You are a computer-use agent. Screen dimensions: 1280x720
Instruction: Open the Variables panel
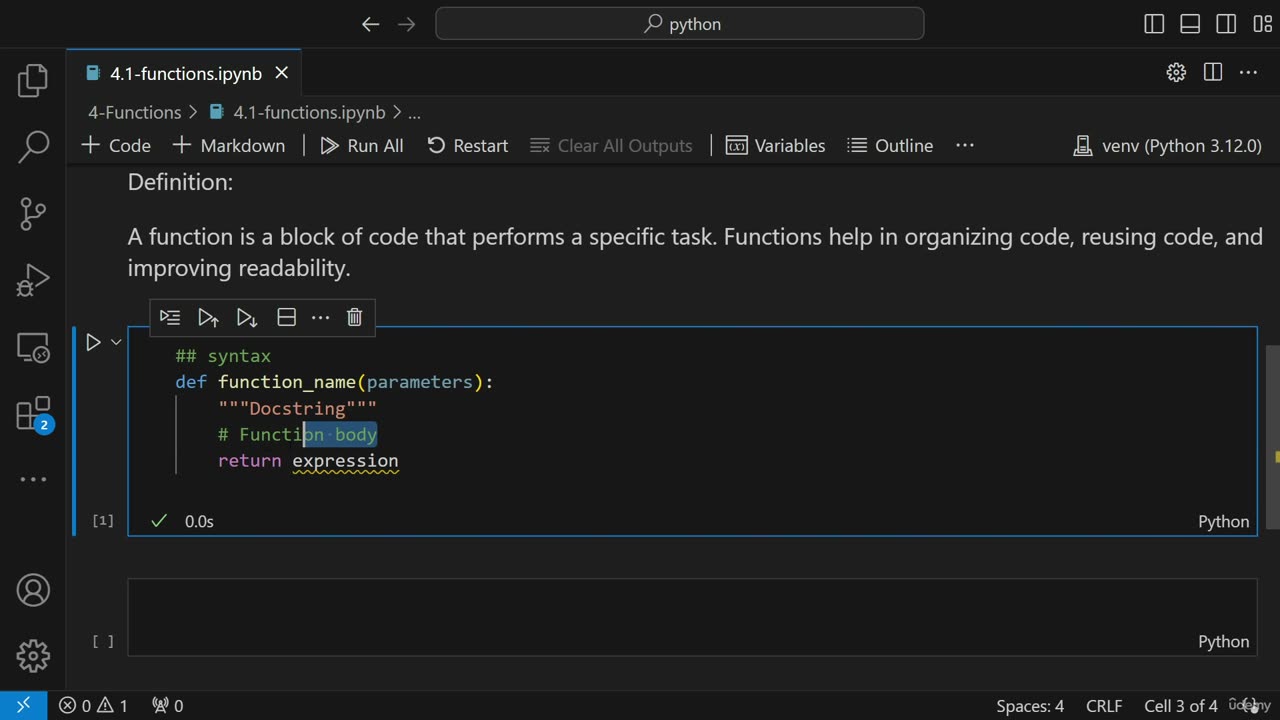click(776, 145)
